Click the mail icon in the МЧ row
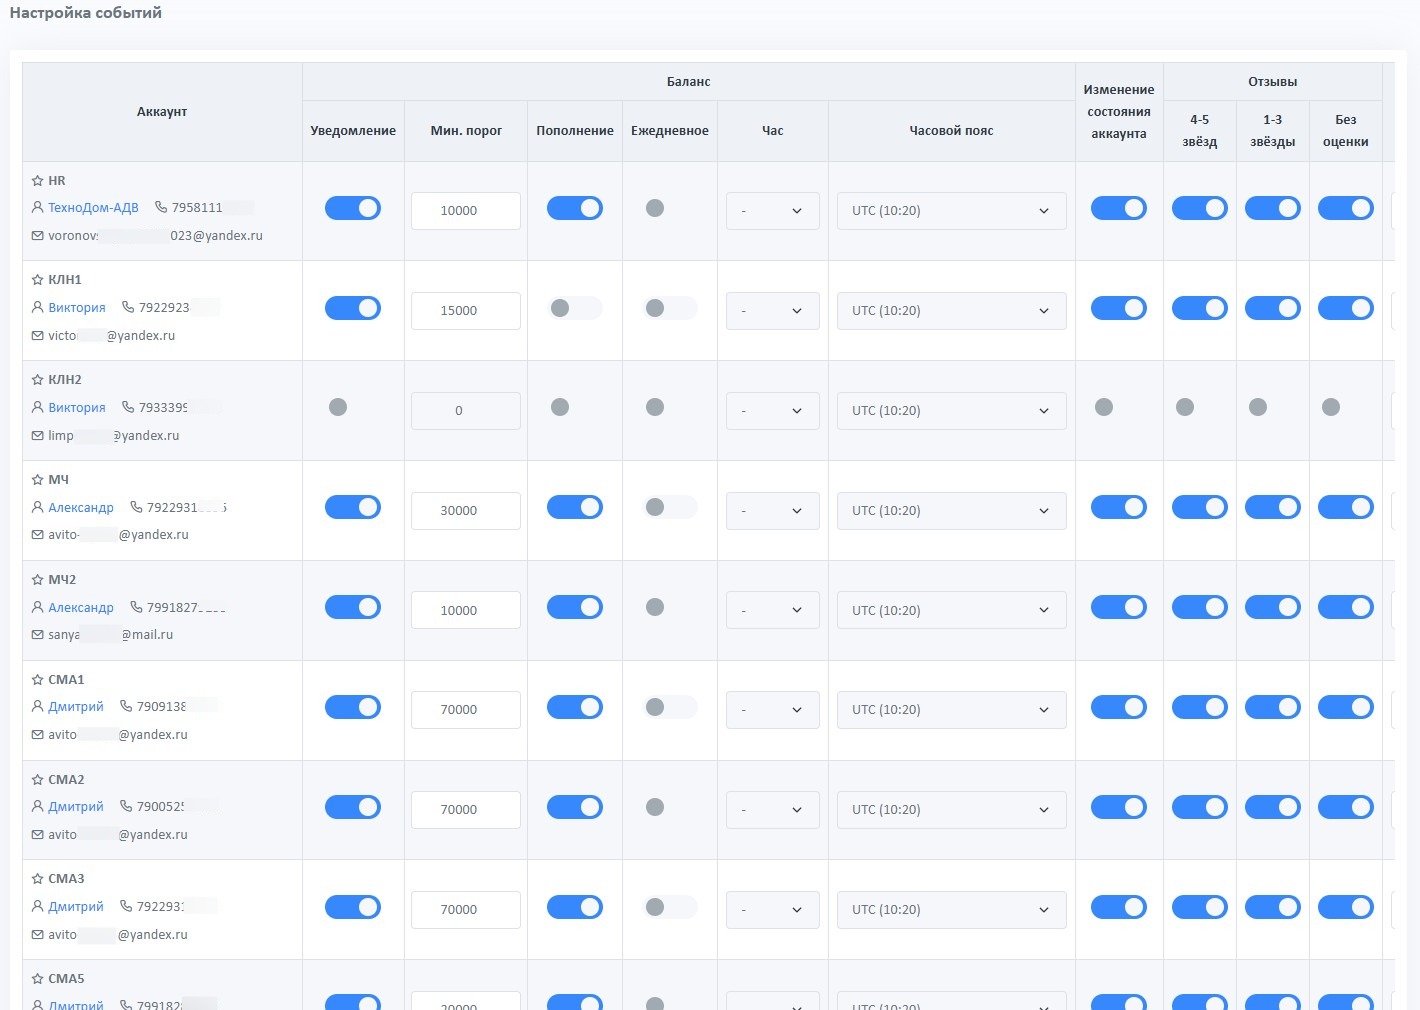The width and height of the screenshot is (1420, 1010). pos(37,535)
